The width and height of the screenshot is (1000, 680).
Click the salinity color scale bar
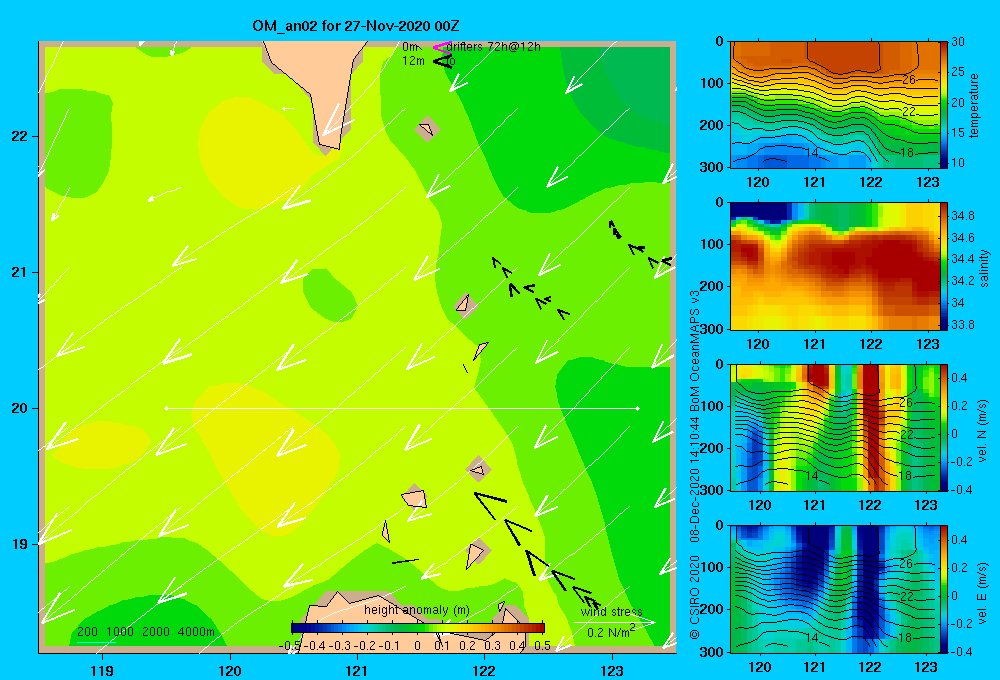pos(944,267)
